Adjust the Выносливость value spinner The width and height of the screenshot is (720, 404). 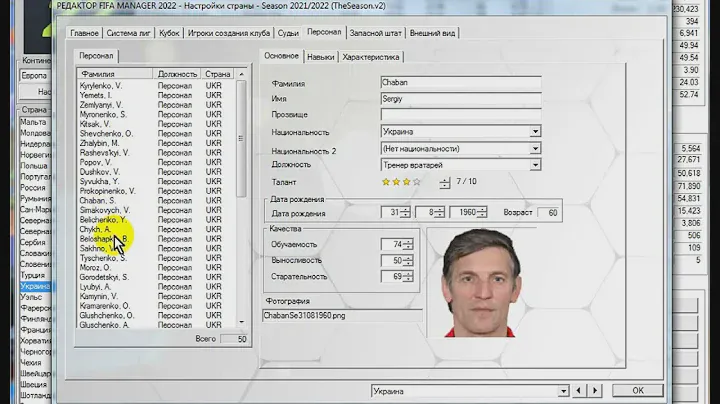(408, 261)
